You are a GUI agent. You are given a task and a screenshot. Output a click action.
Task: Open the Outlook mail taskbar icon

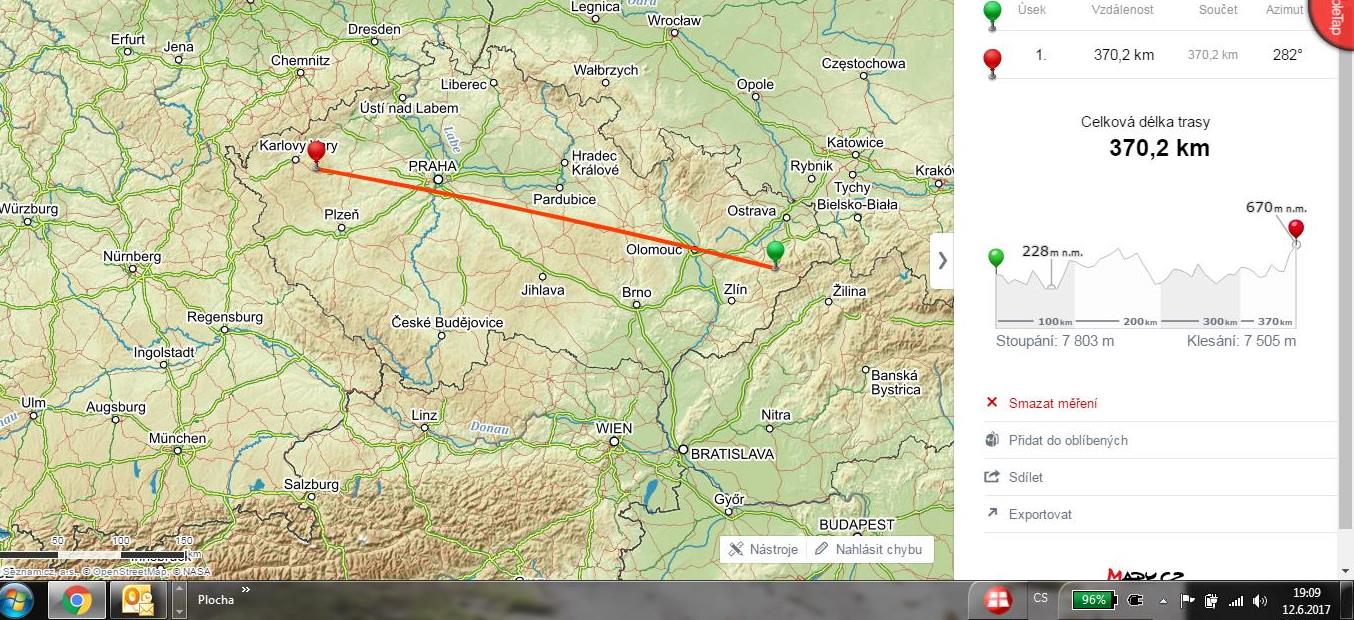click(137, 600)
